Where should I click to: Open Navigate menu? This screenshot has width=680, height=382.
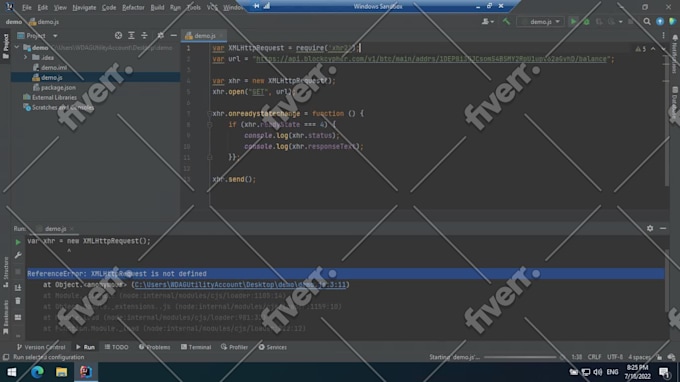click(84, 7)
